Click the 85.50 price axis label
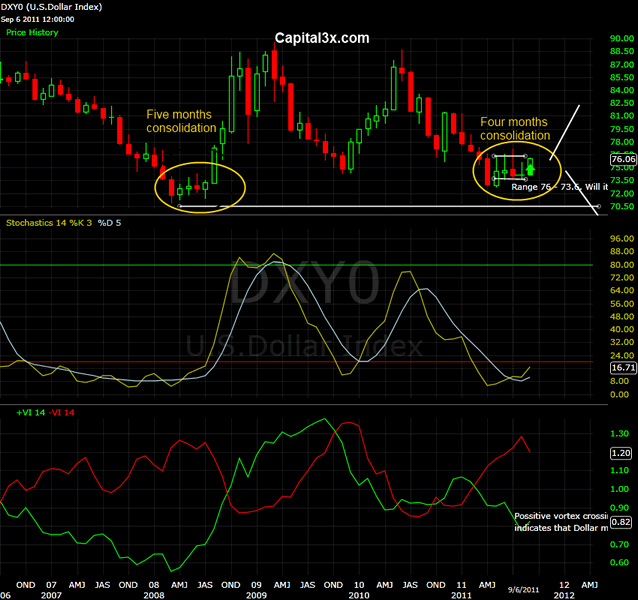This screenshot has height=600, width=638. (622, 77)
